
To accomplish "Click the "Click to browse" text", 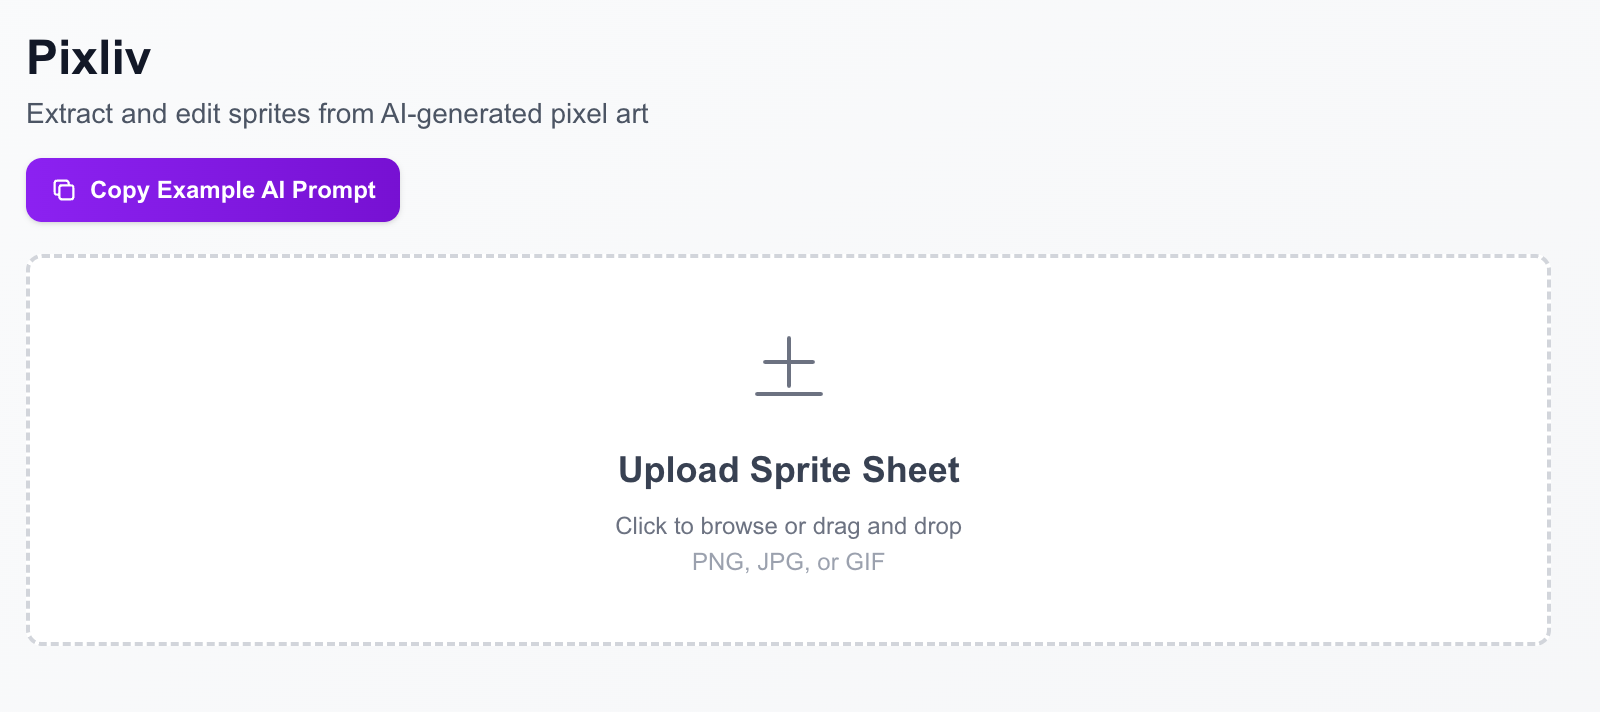I will click(696, 526).
